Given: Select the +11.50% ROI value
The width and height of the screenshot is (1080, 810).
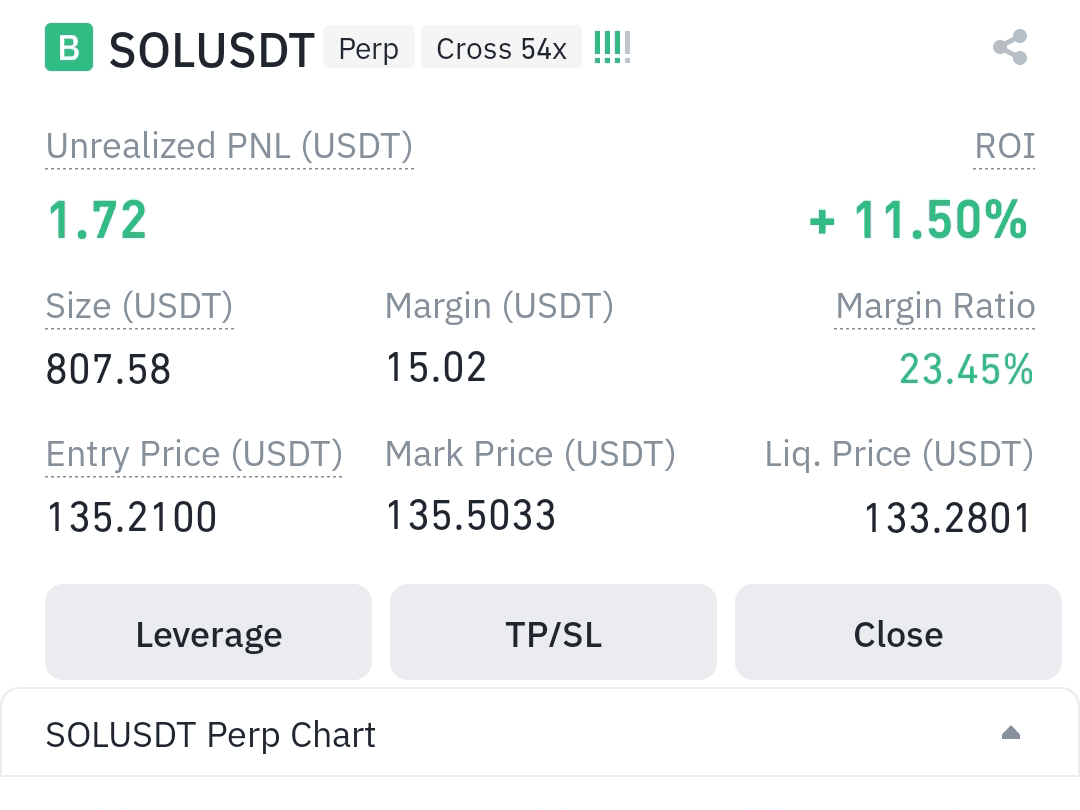Looking at the screenshot, I should coord(918,220).
